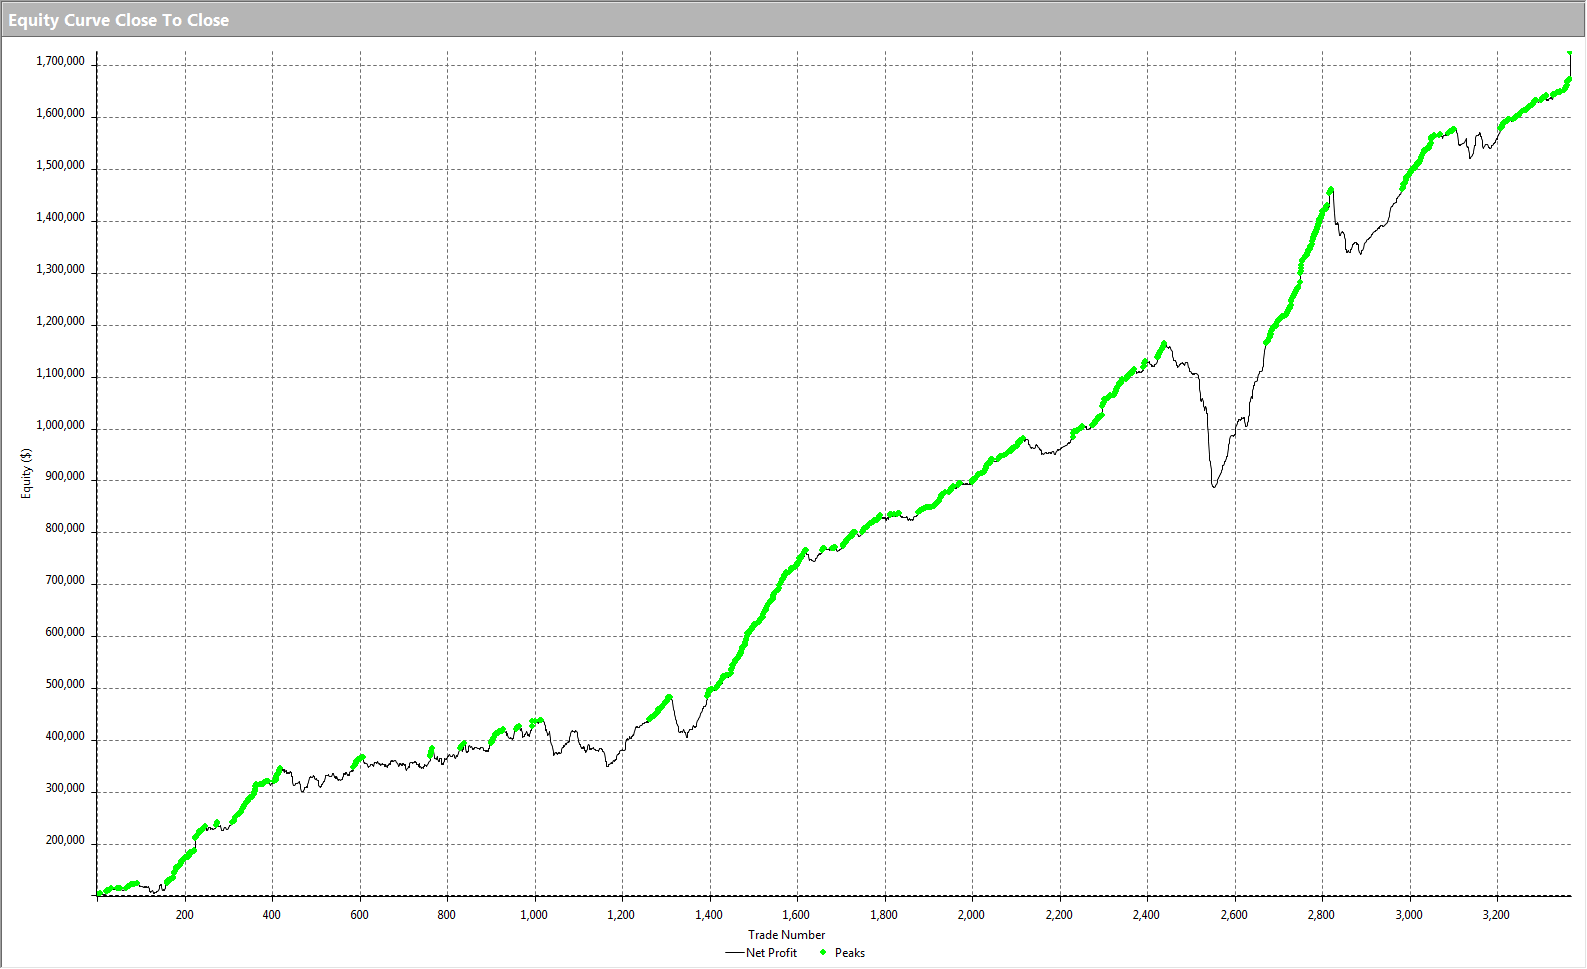Click the 1,200 trade number axis label

coord(621,915)
